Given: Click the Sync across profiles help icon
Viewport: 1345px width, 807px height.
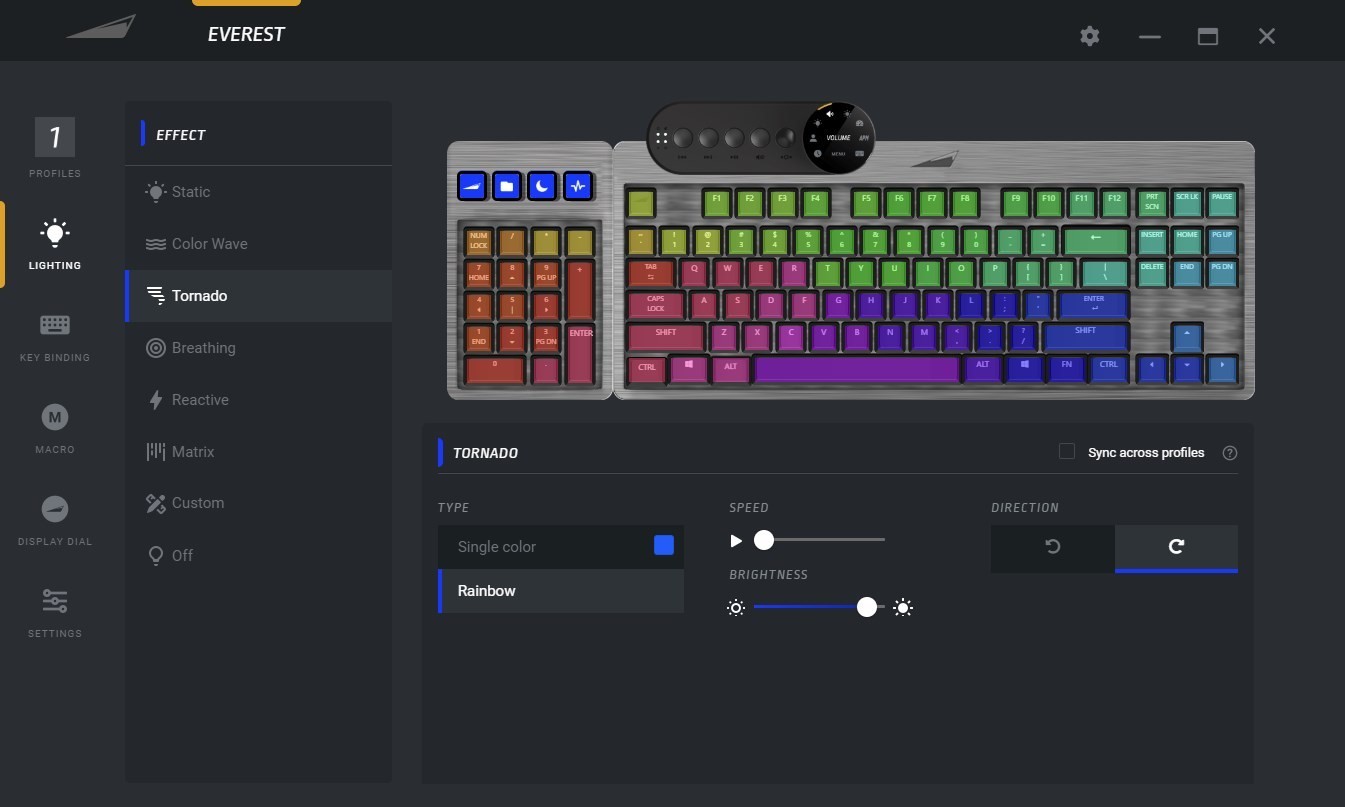Looking at the screenshot, I should (x=1230, y=453).
